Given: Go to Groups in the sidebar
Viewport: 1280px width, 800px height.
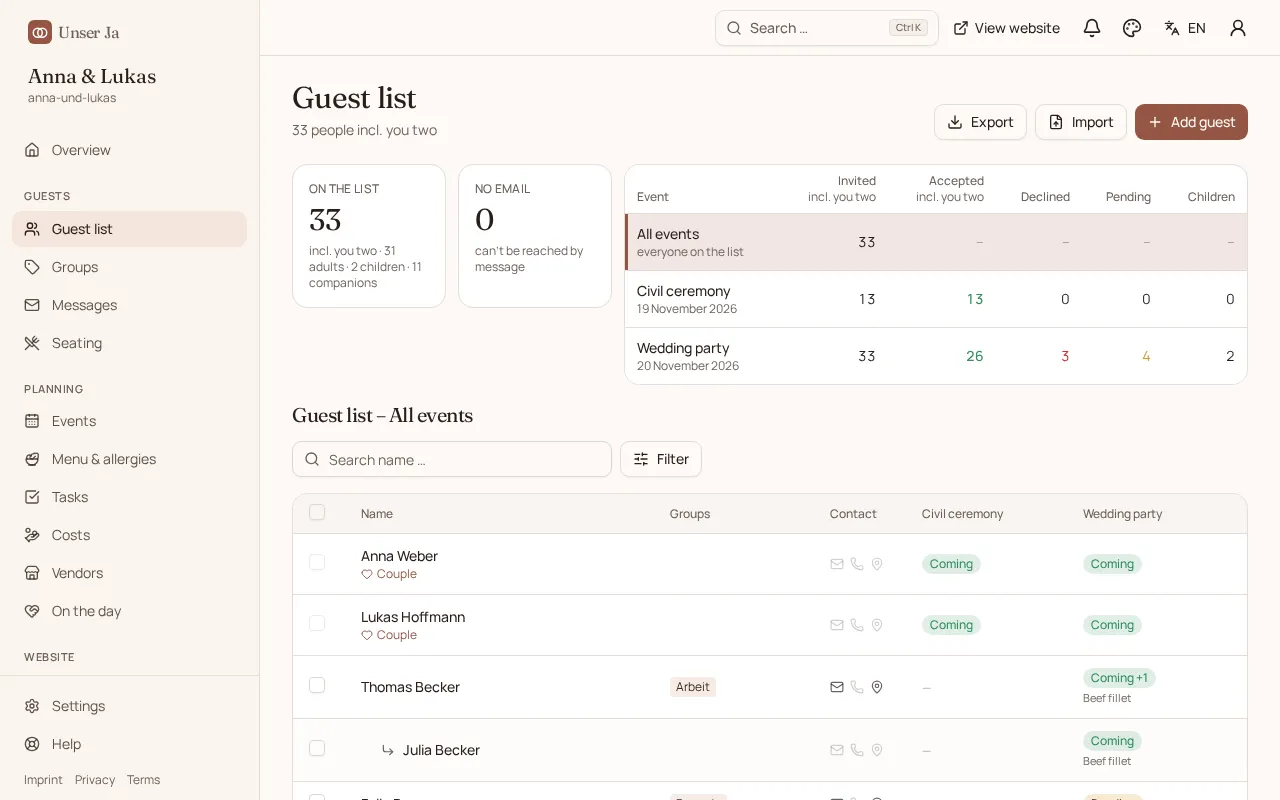Looking at the screenshot, I should (130, 267).
